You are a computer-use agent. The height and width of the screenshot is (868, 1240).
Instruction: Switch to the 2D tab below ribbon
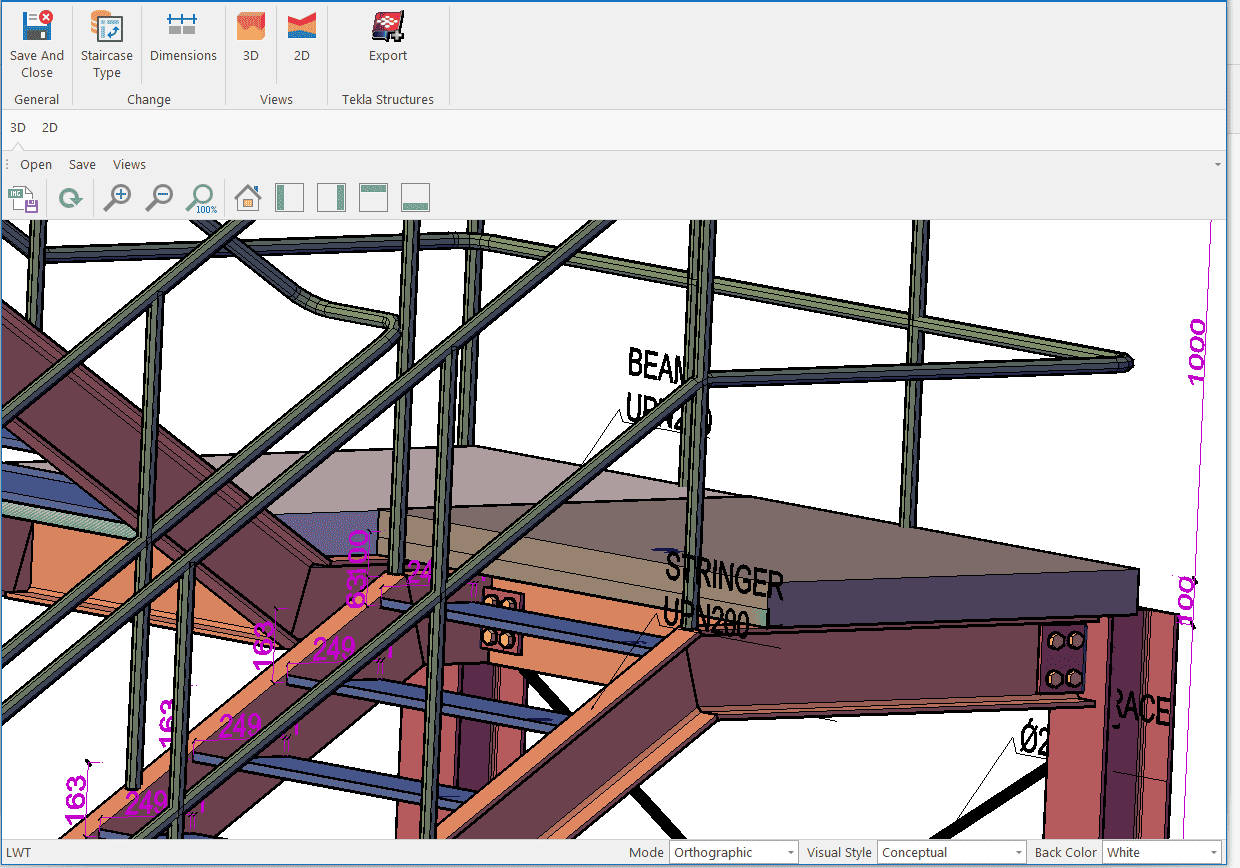pos(49,128)
